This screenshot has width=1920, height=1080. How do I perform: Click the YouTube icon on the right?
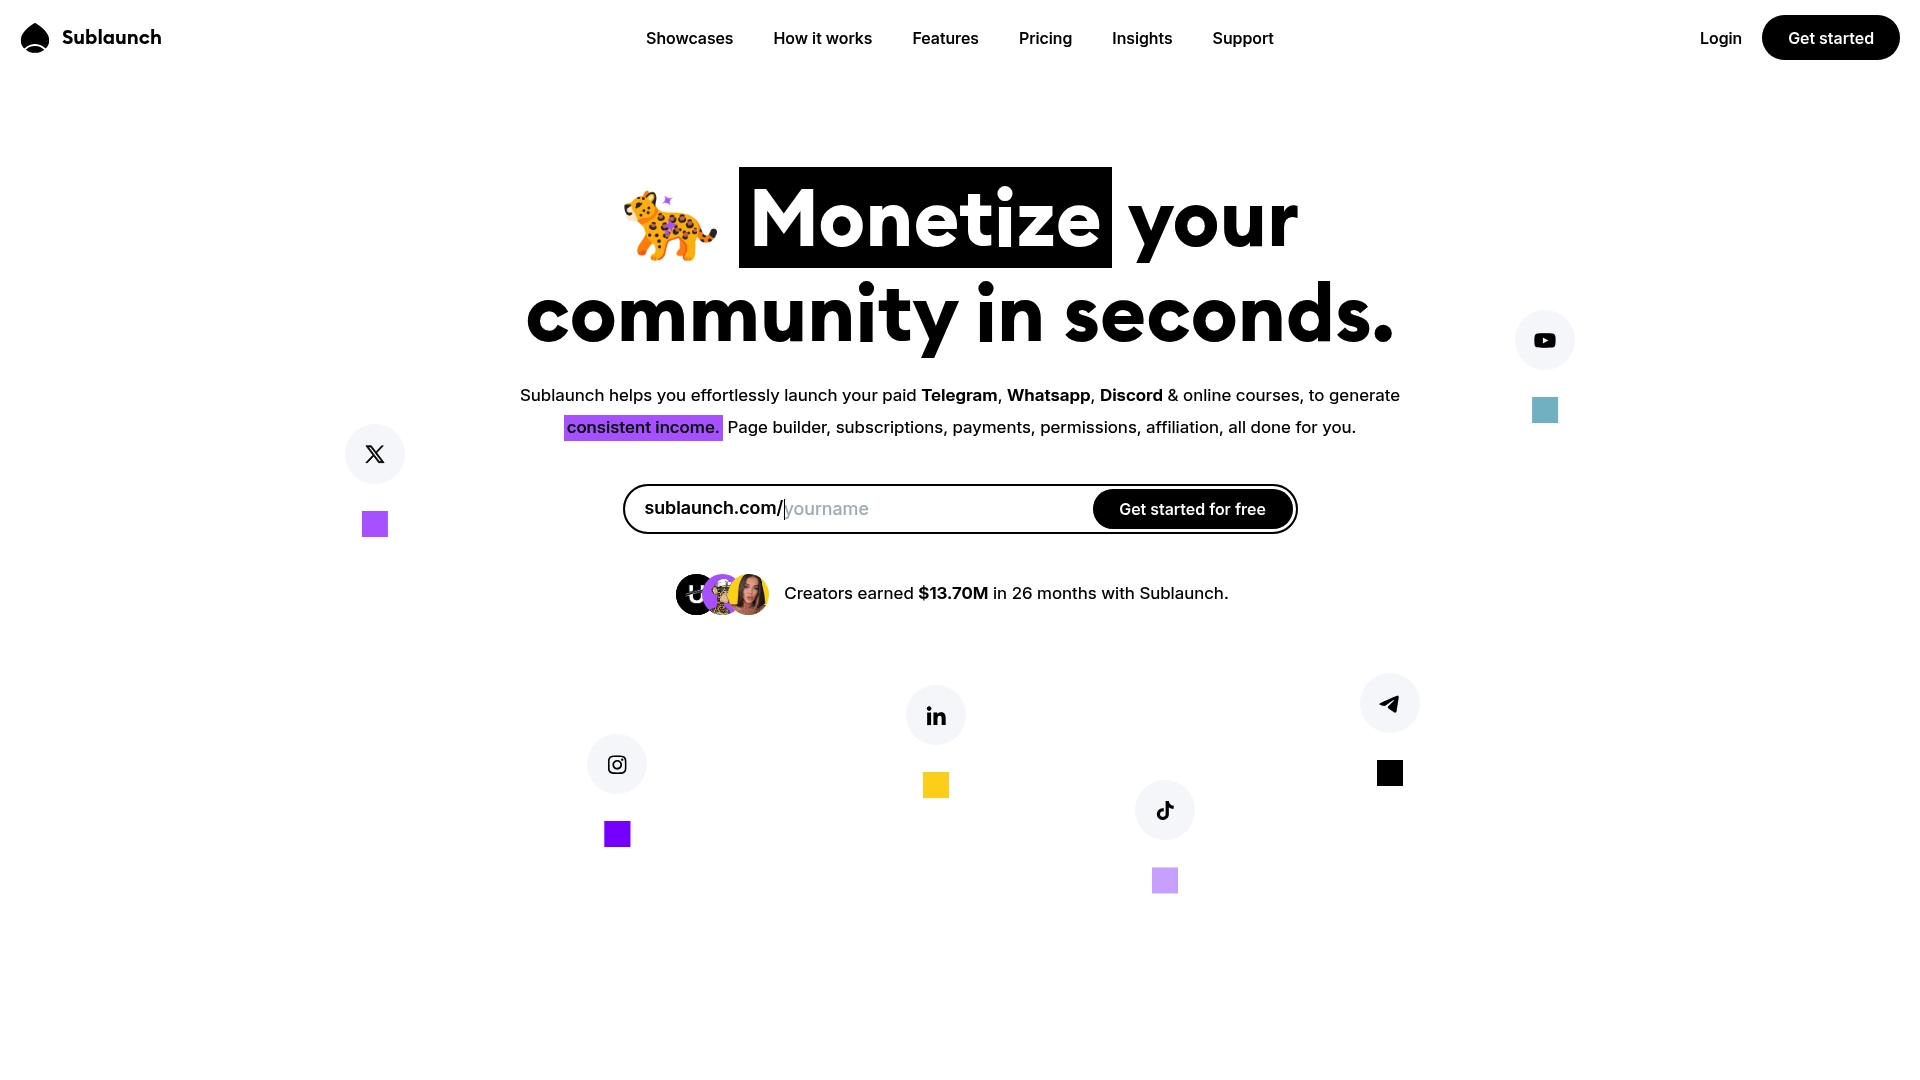click(x=1544, y=340)
